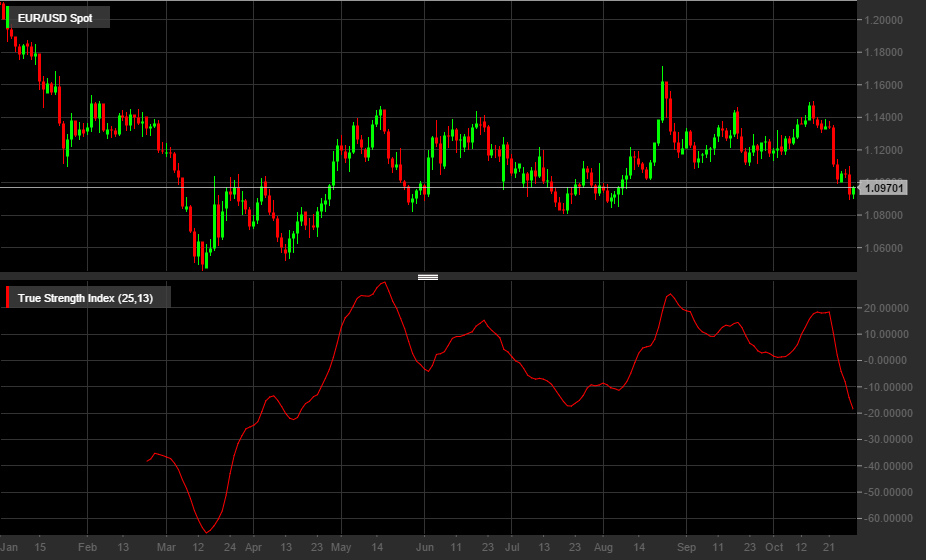Click the 1.12000 price axis label
This screenshot has height=560, width=926.
[883, 150]
